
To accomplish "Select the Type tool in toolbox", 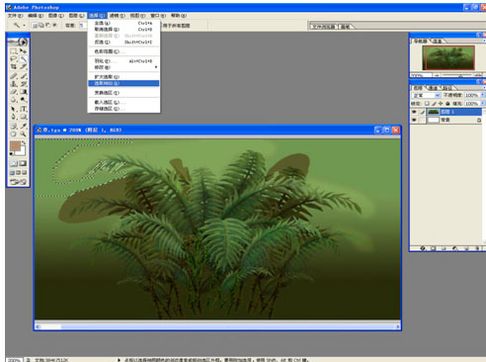I will point(23,109).
